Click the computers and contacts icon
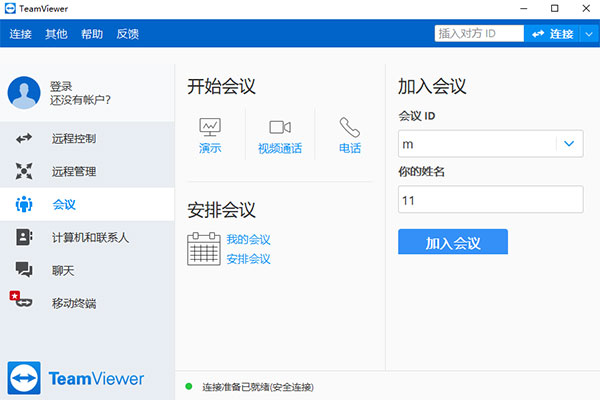The image size is (600, 400). [x=24, y=237]
